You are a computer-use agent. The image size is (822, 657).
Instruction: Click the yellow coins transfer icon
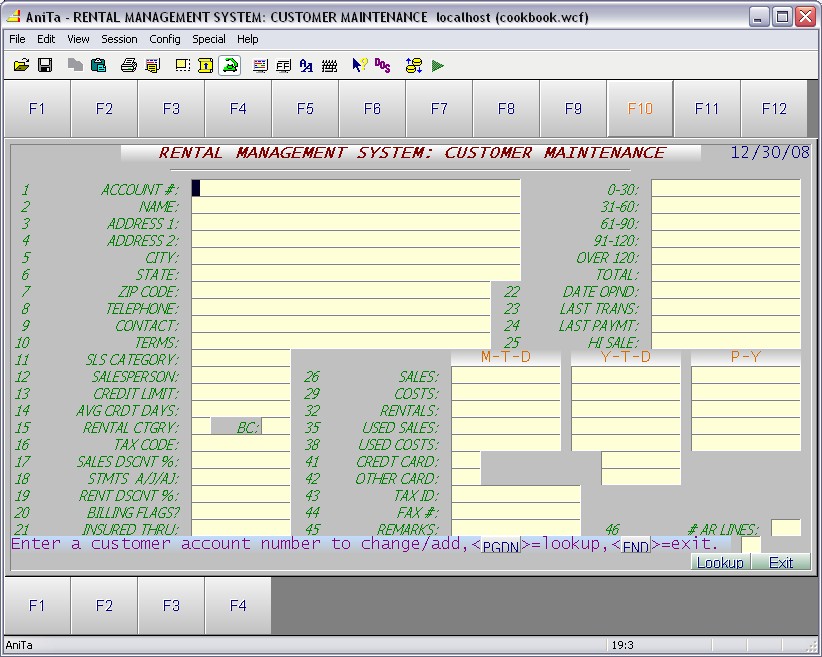(414, 66)
